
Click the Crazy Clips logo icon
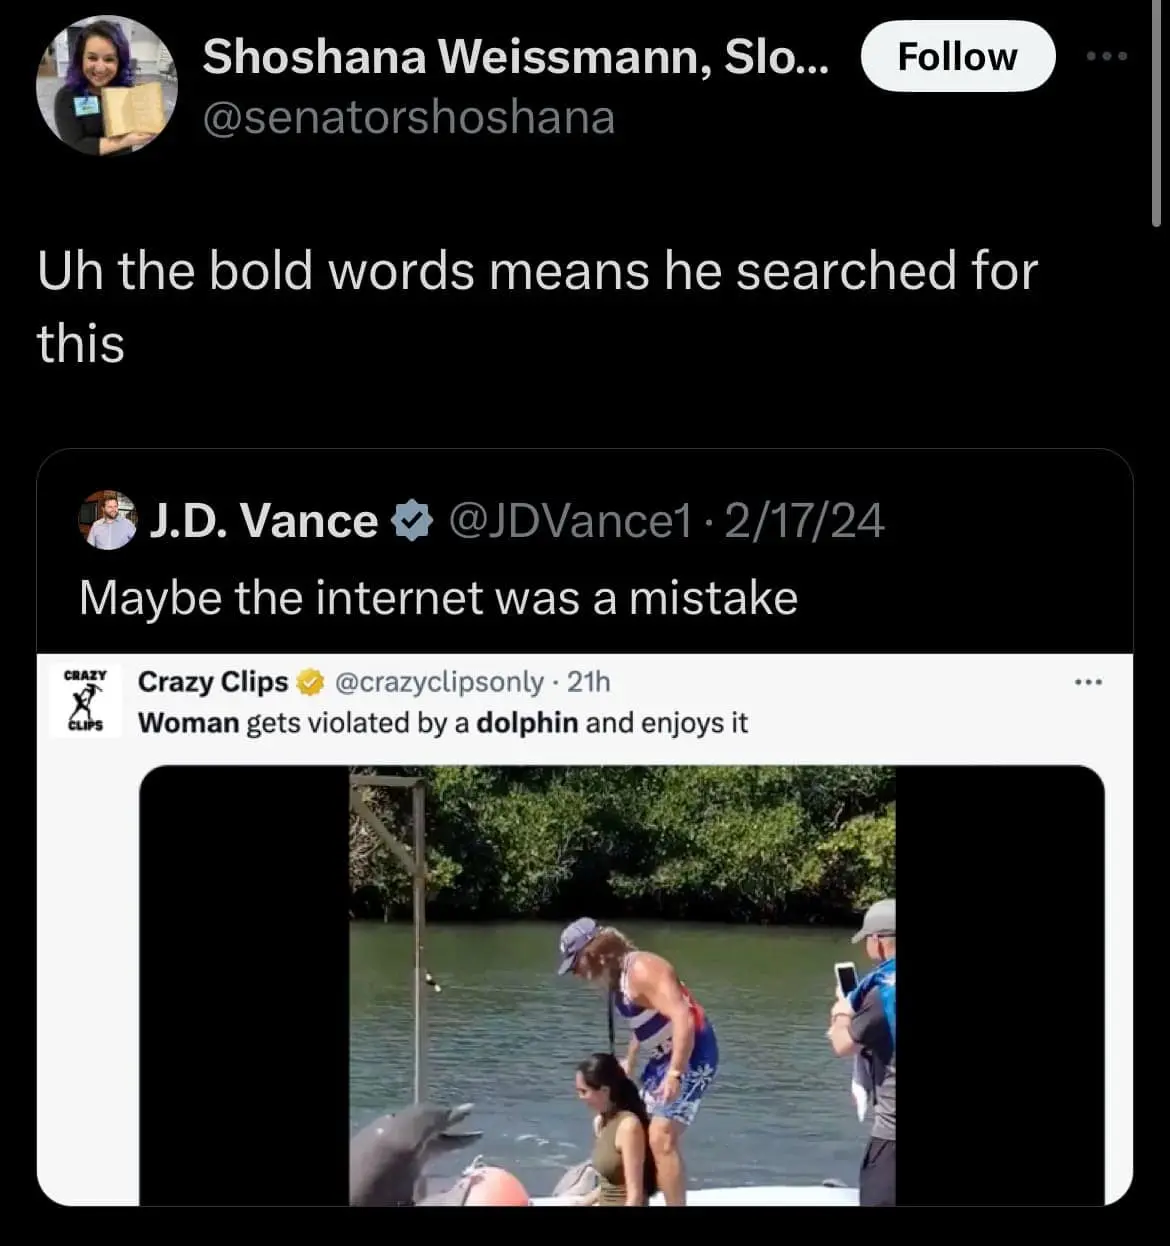click(85, 700)
